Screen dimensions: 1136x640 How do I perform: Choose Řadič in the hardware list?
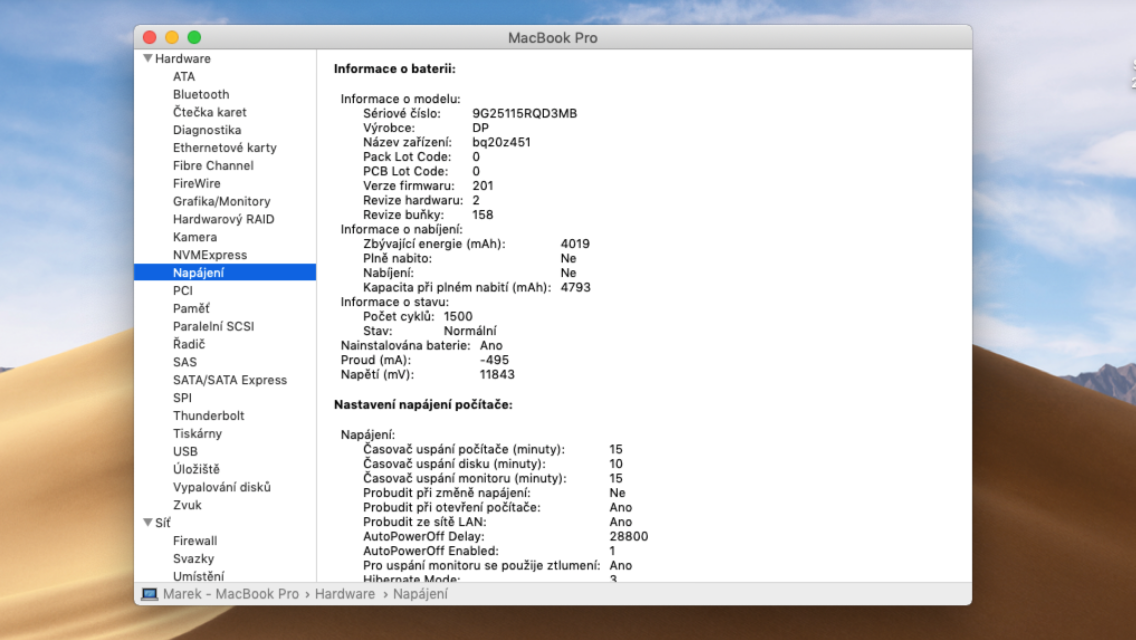coord(188,344)
